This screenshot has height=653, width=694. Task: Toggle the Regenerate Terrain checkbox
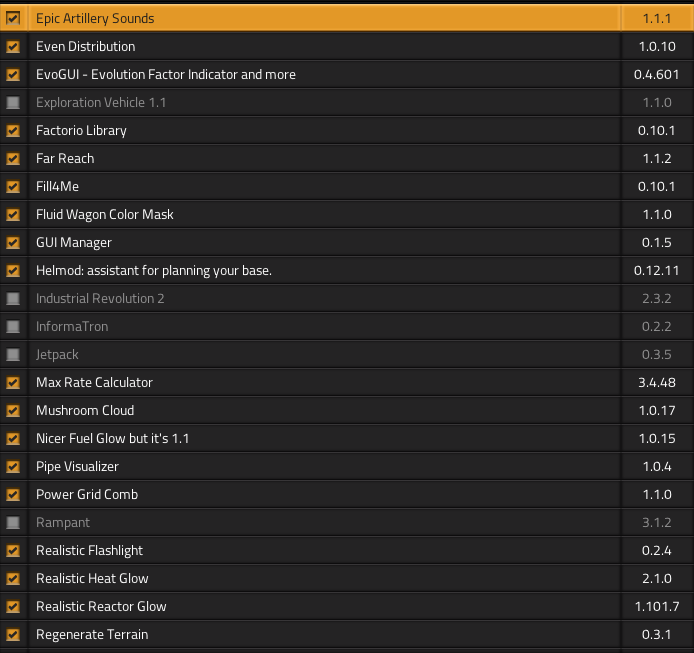click(x=13, y=634)
